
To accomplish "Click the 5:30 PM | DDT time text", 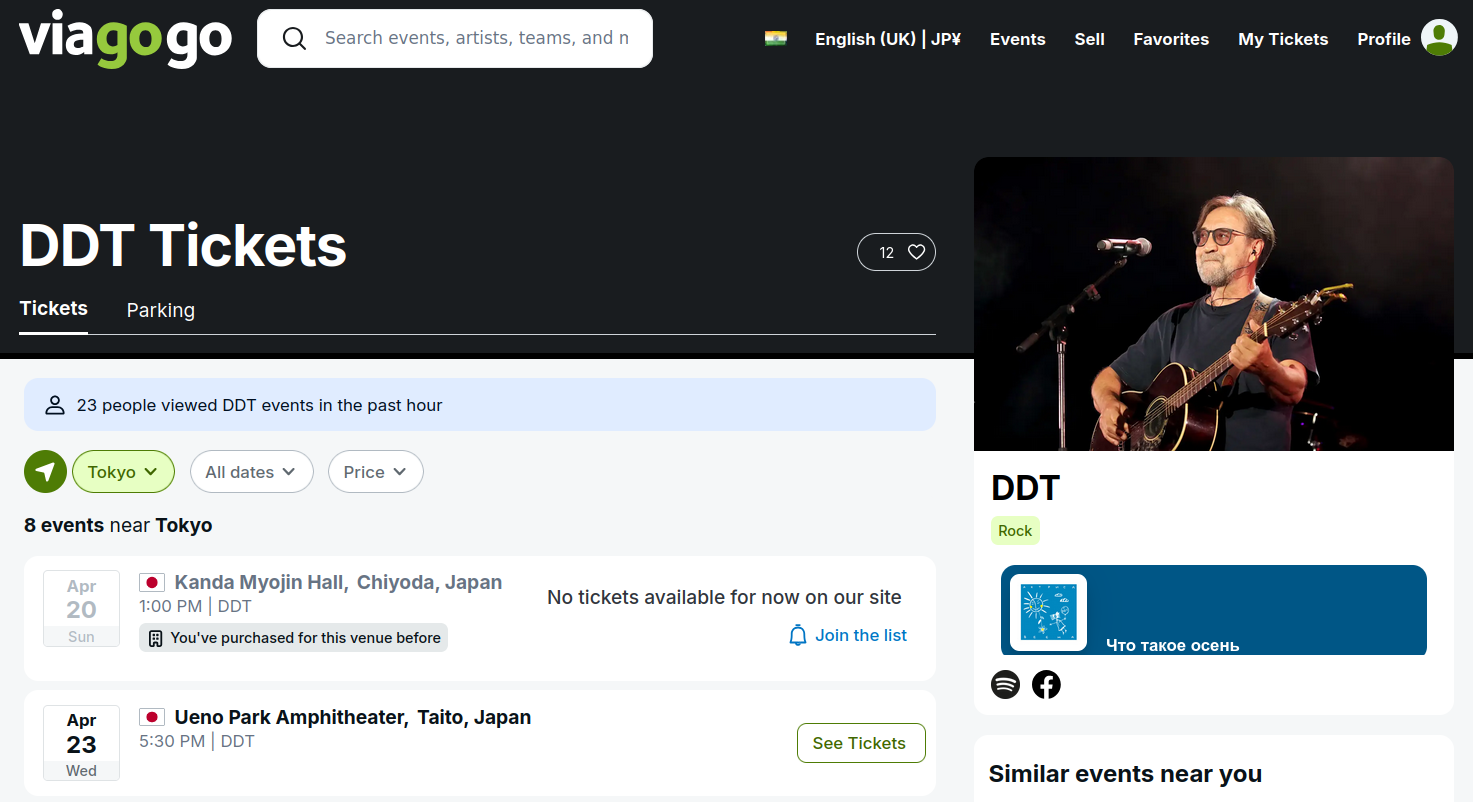I will pyautogui.click(x=197, y=741).
